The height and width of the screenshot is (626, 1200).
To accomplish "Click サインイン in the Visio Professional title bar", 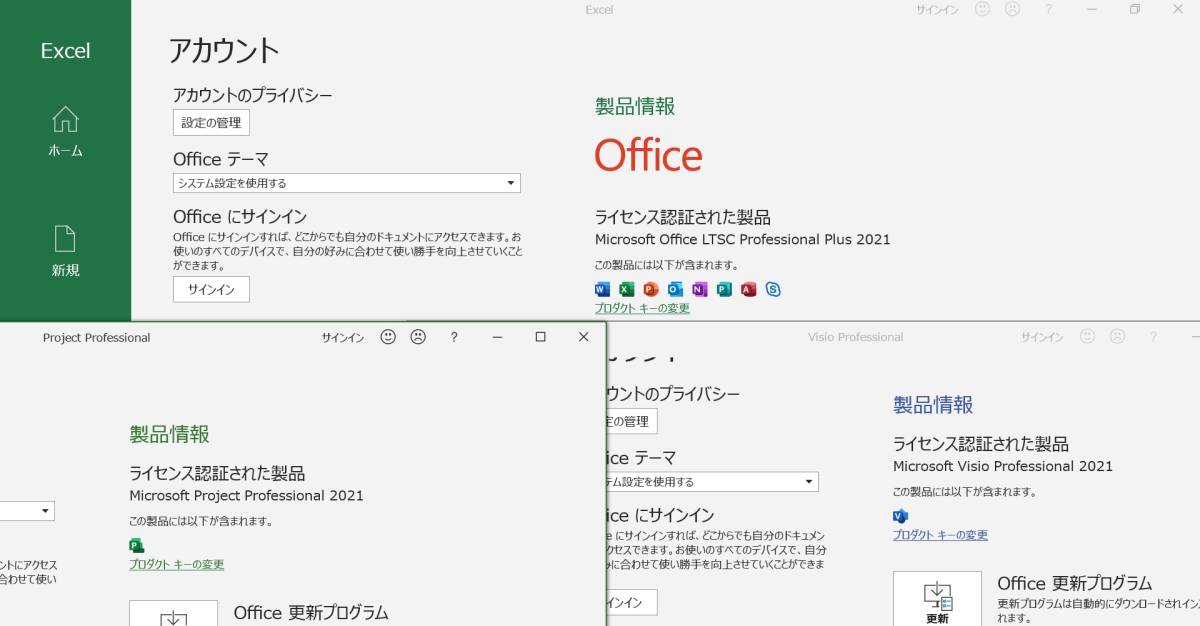I will pyautogui.click(x=1042, y=337).
